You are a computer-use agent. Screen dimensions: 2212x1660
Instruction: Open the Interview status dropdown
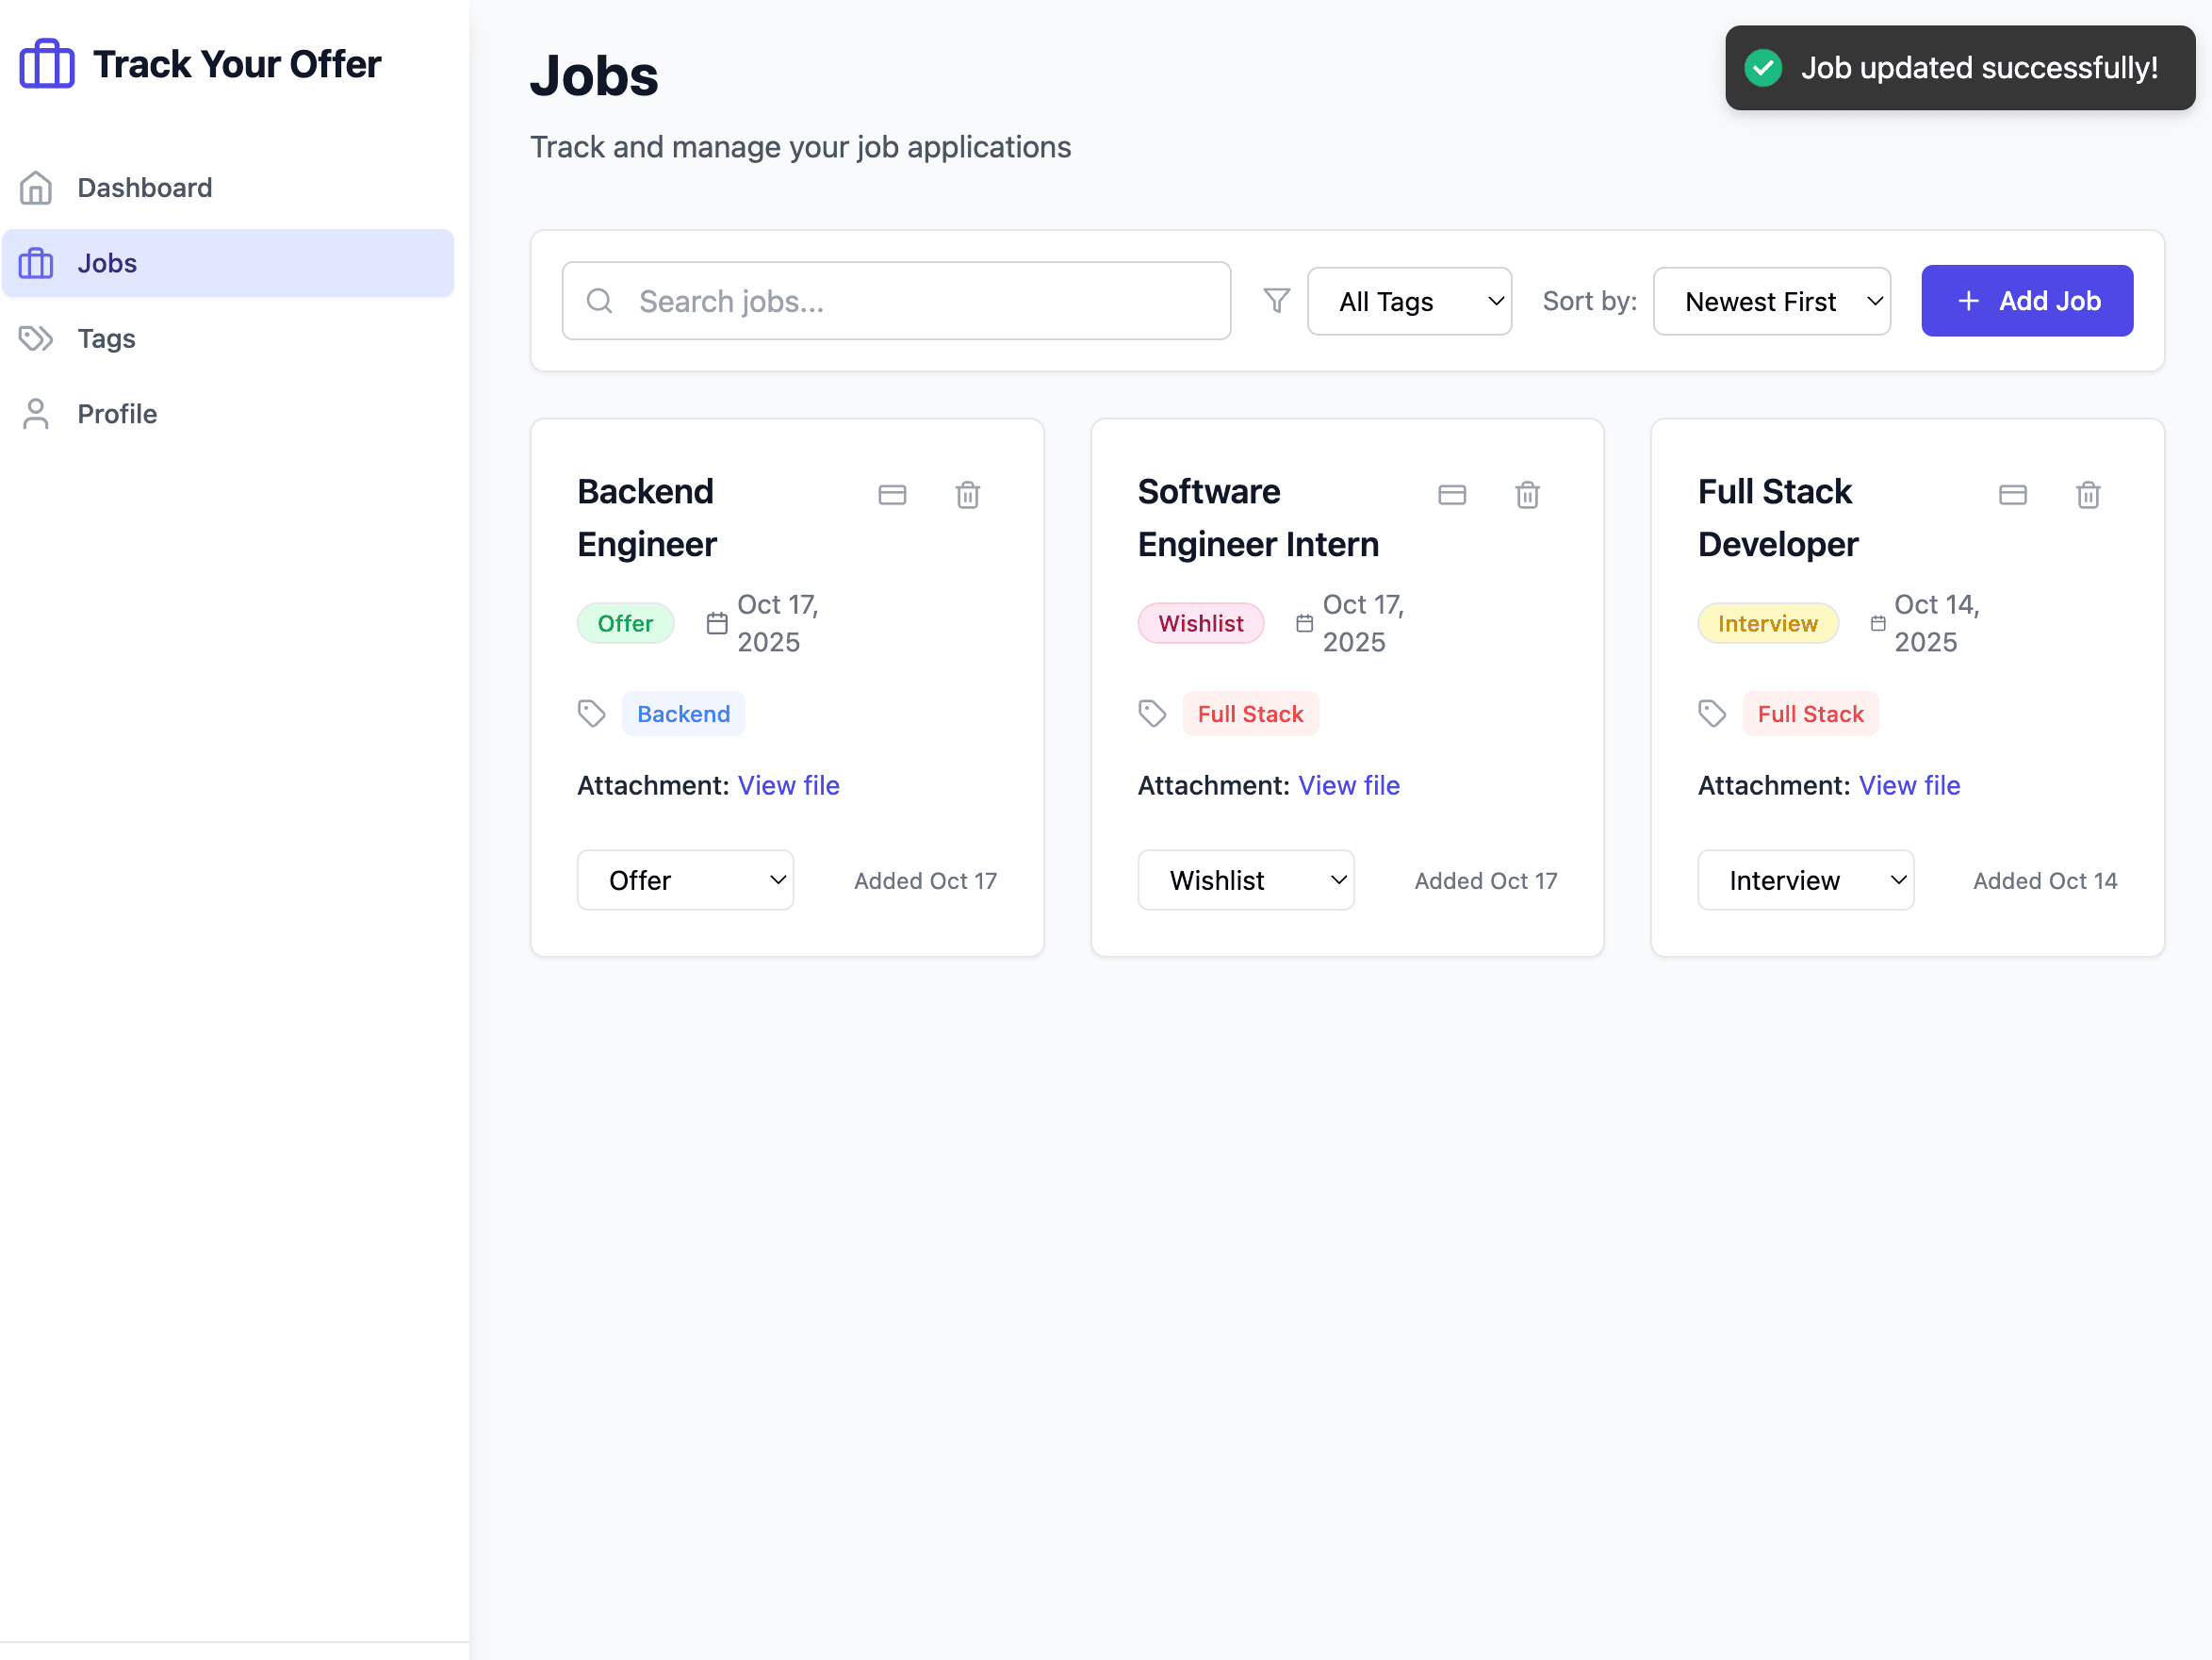pos(1805,880)
